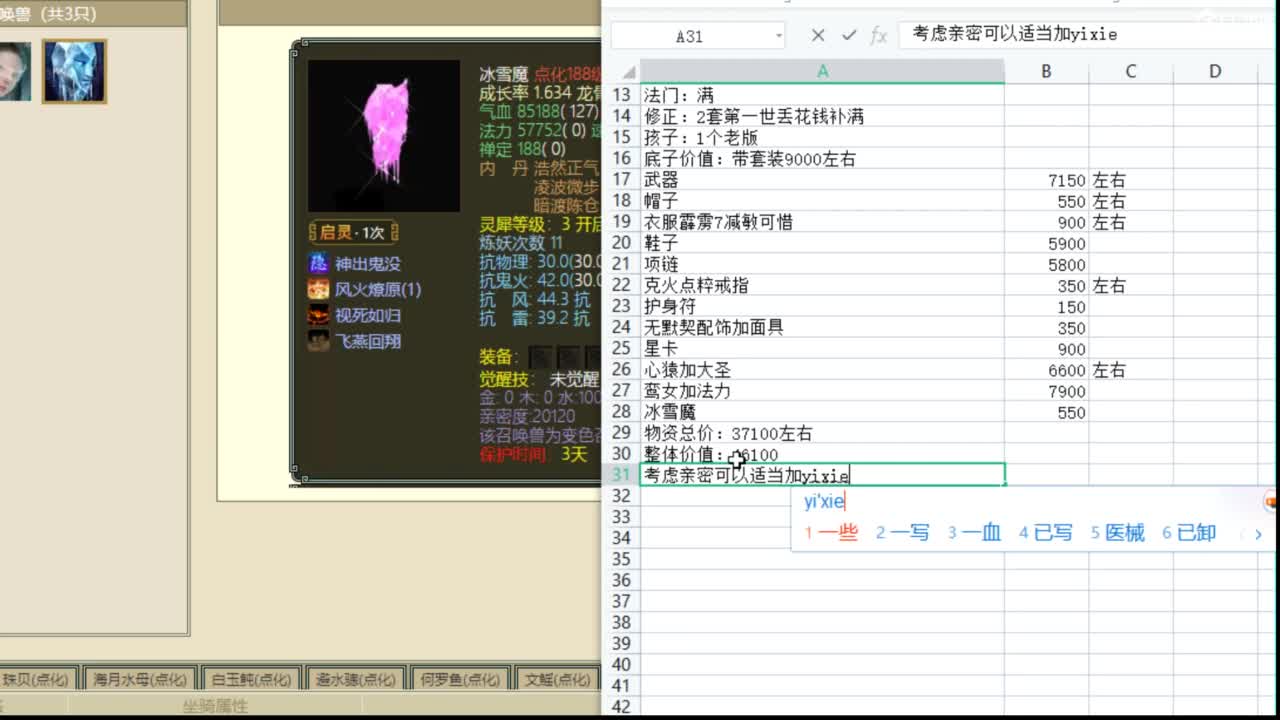
Task: Select column D header
Action: [1215, 71]
